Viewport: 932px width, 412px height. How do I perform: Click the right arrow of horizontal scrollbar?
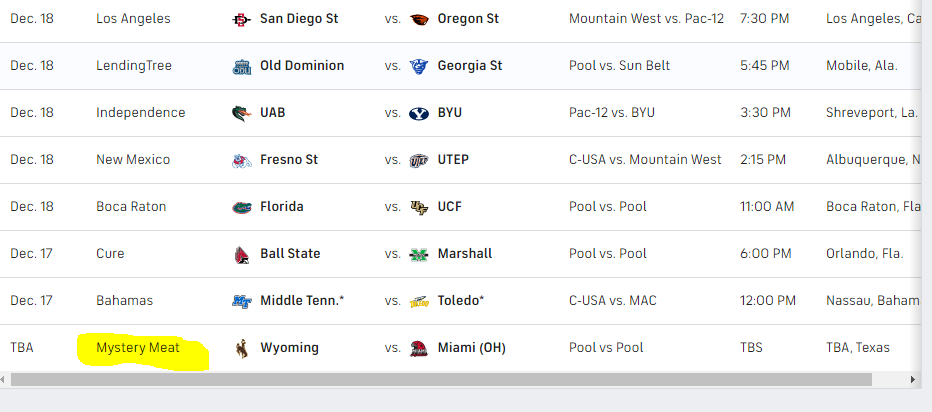913,379
